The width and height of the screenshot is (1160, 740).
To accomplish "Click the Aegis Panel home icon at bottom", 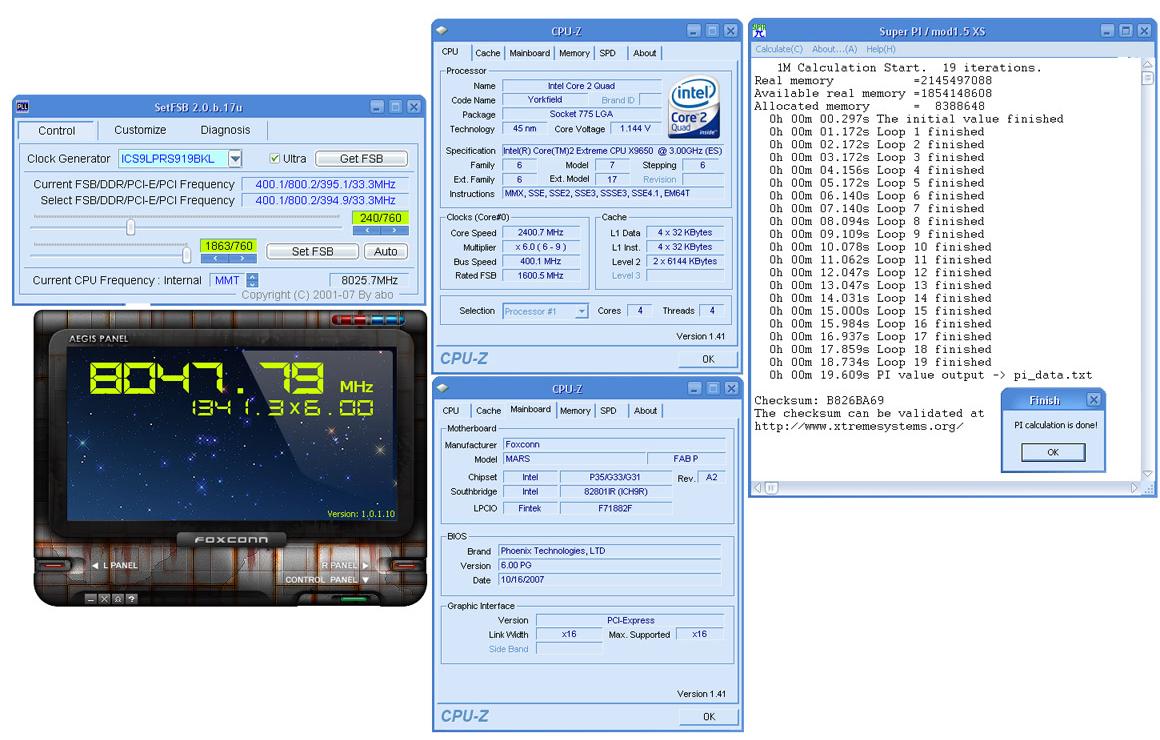I will [x=118, y=599].
